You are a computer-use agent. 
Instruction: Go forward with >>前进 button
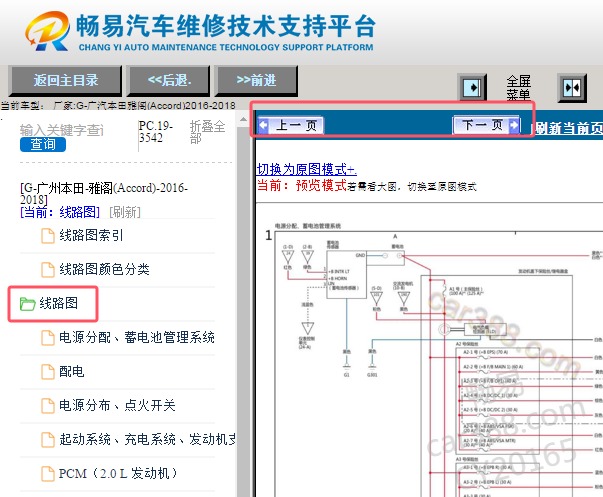[x=256, y=80]
